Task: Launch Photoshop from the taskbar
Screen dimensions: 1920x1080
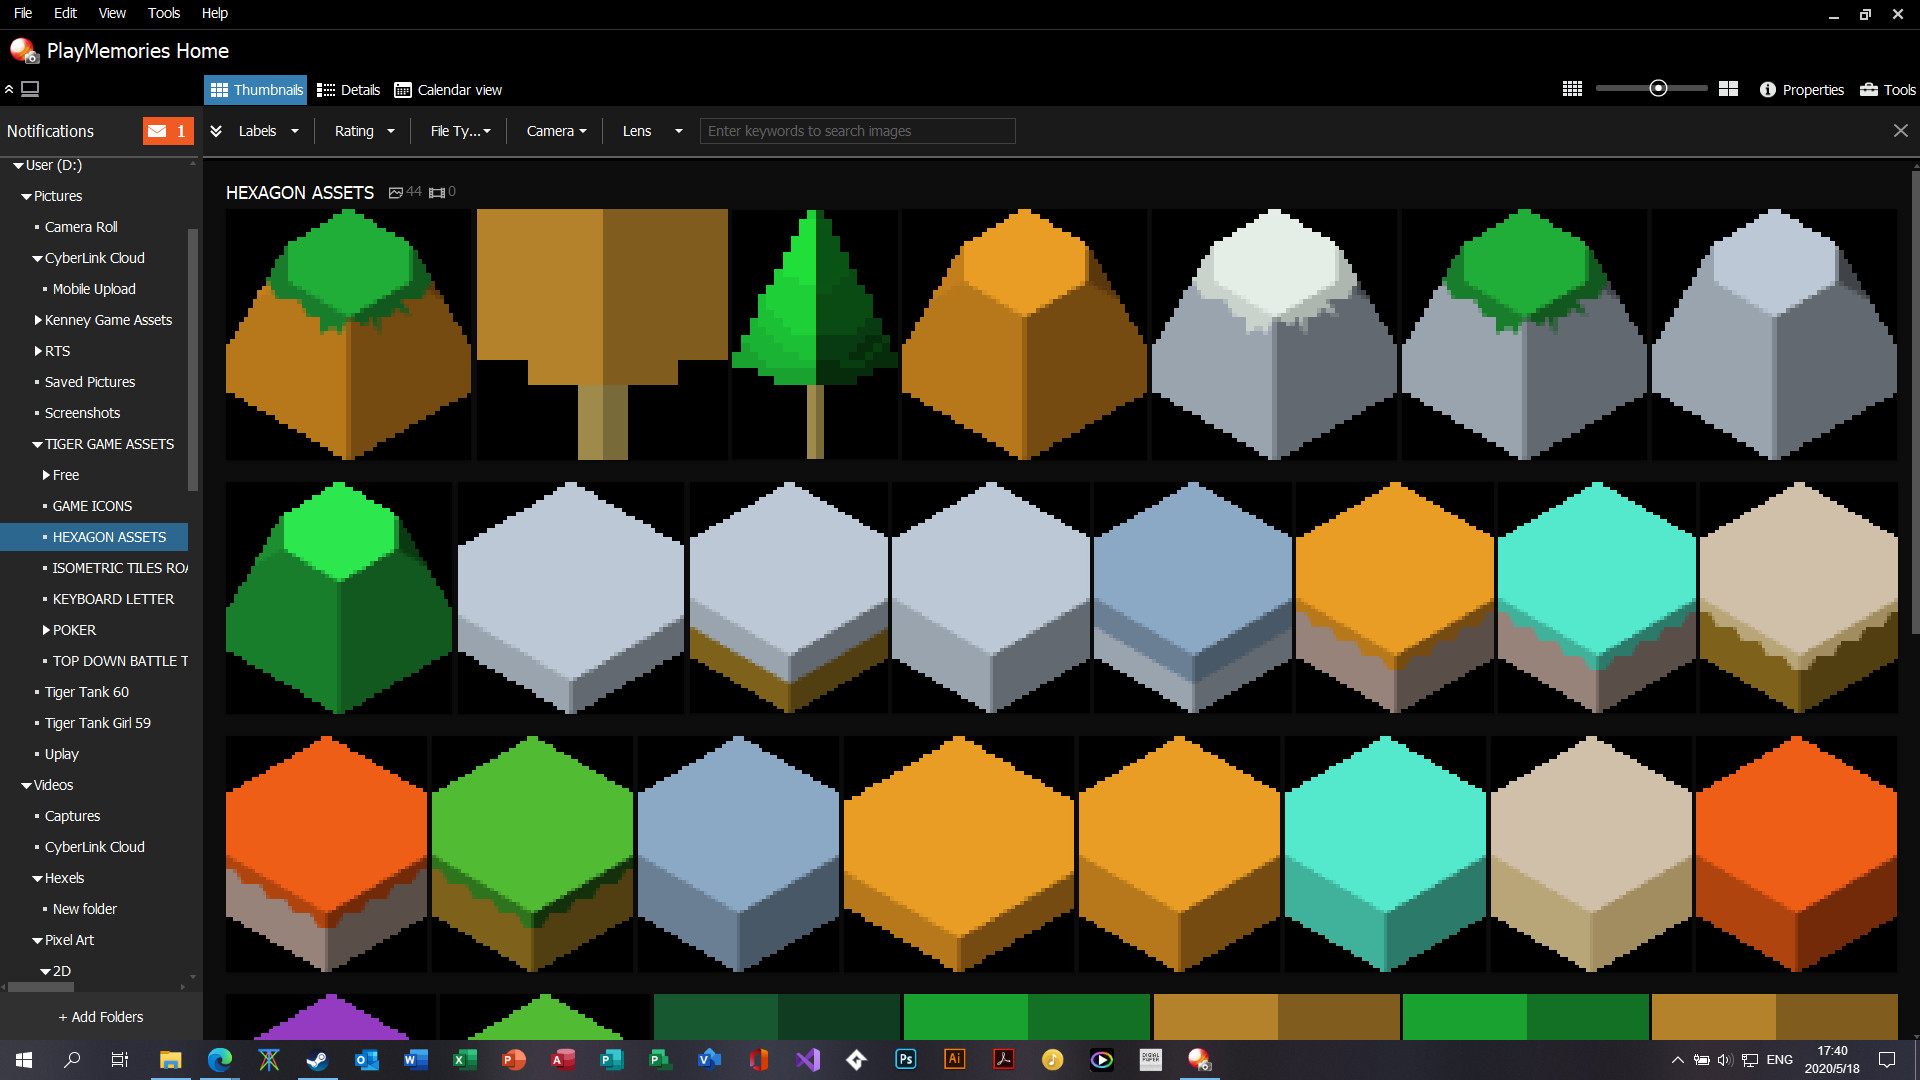Action: point(905,1059)
